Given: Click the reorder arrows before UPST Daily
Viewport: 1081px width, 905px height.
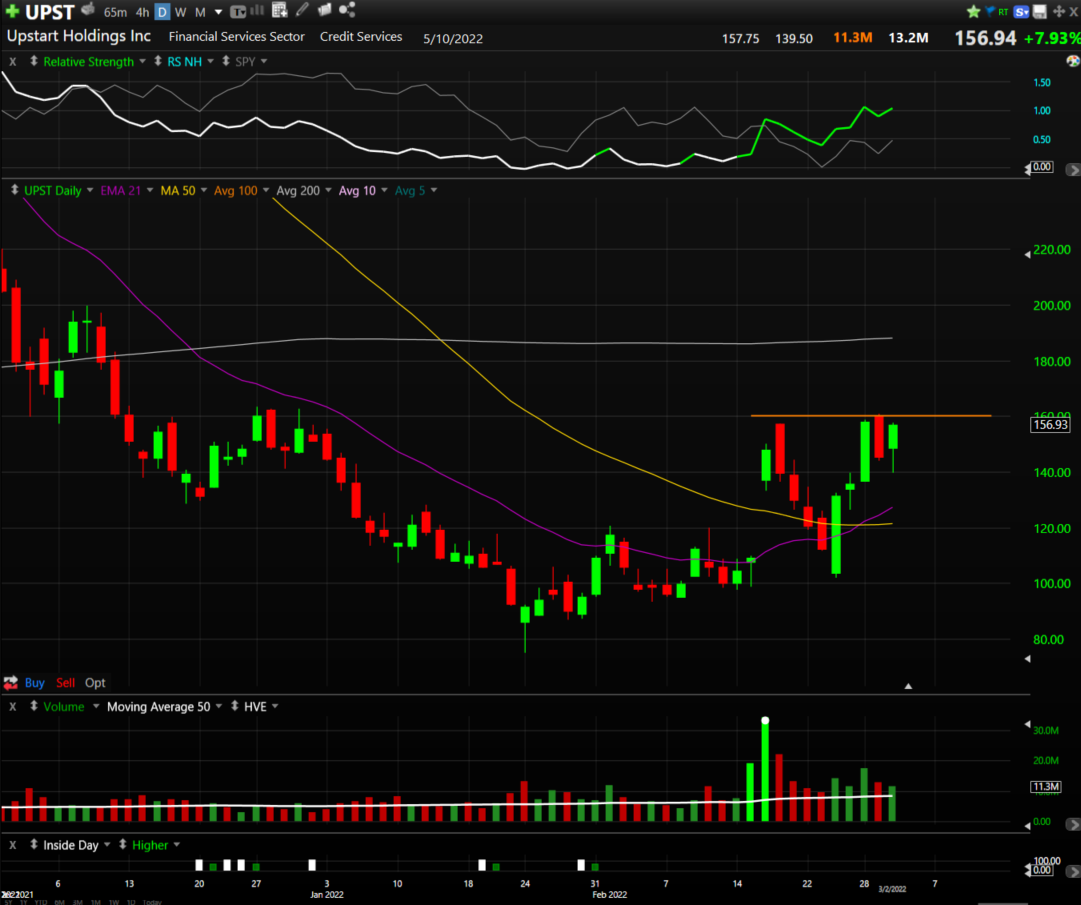Looking at the screenshot, I should point(14,190).
